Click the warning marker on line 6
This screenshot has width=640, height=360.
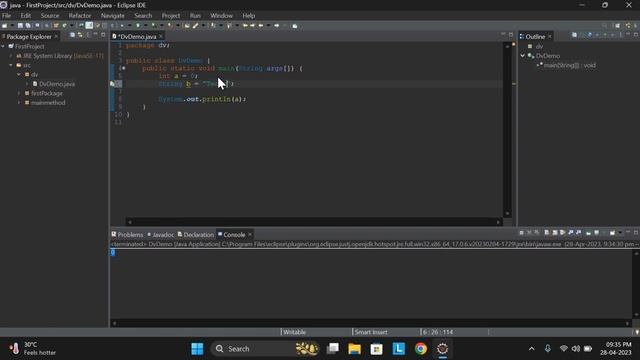(113, 84)
